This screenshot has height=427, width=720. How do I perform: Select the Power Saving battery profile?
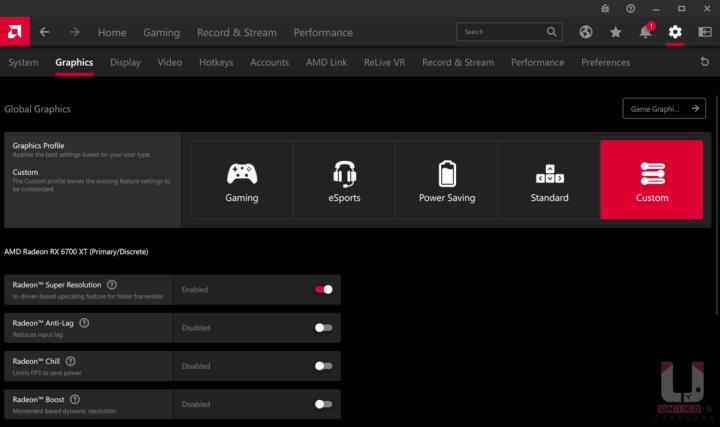(x=447, y=180)
